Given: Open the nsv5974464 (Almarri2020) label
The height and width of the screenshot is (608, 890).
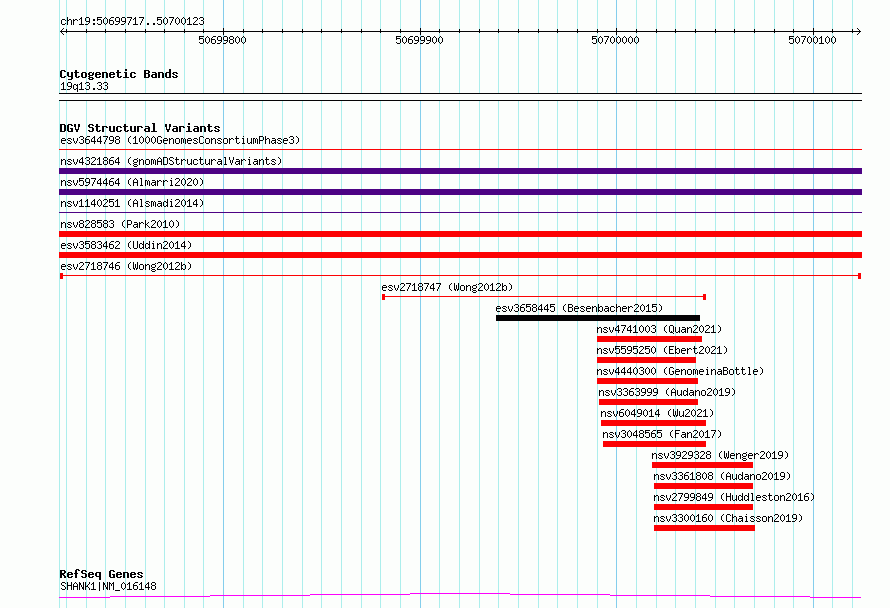Looking at the screenshot, I should (132, 182).
